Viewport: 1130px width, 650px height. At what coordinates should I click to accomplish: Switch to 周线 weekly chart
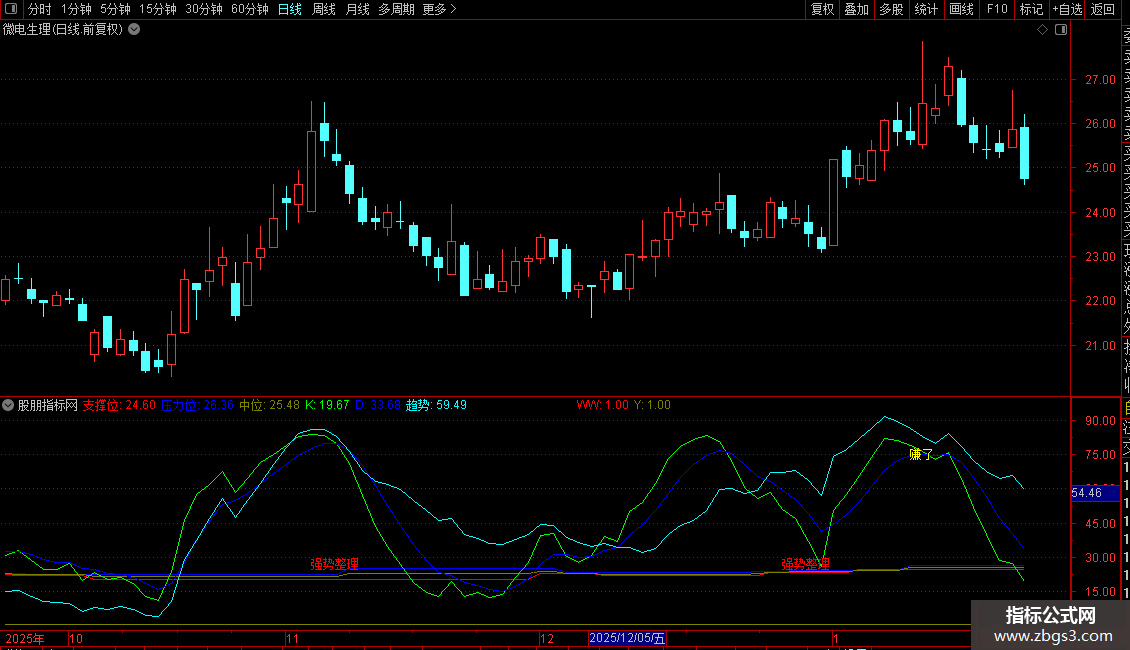pyautogui.click(x=324, y=9)
